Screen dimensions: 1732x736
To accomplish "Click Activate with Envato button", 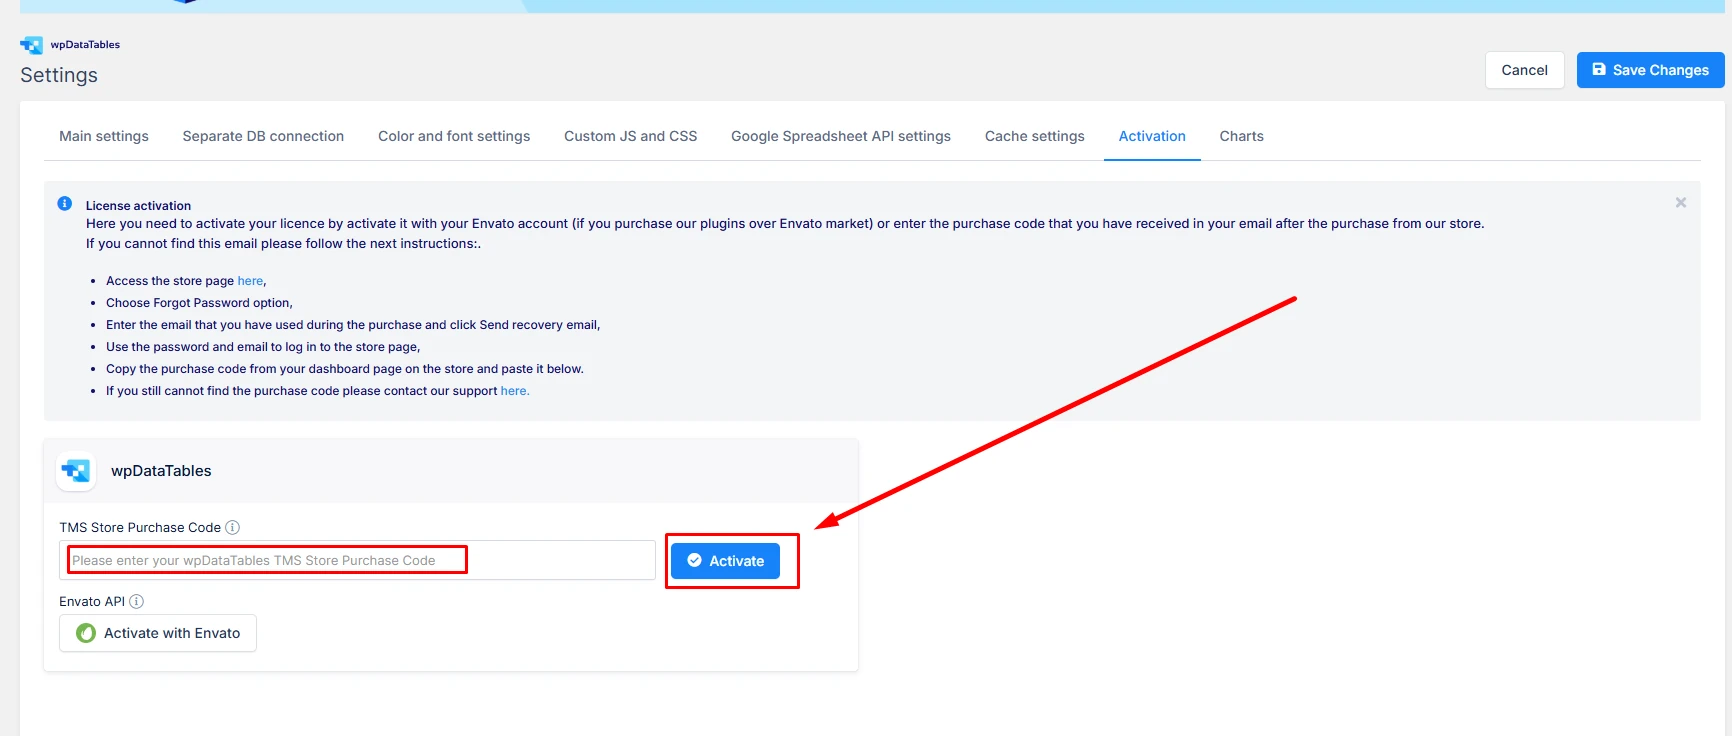I will (x=158, y=633).
